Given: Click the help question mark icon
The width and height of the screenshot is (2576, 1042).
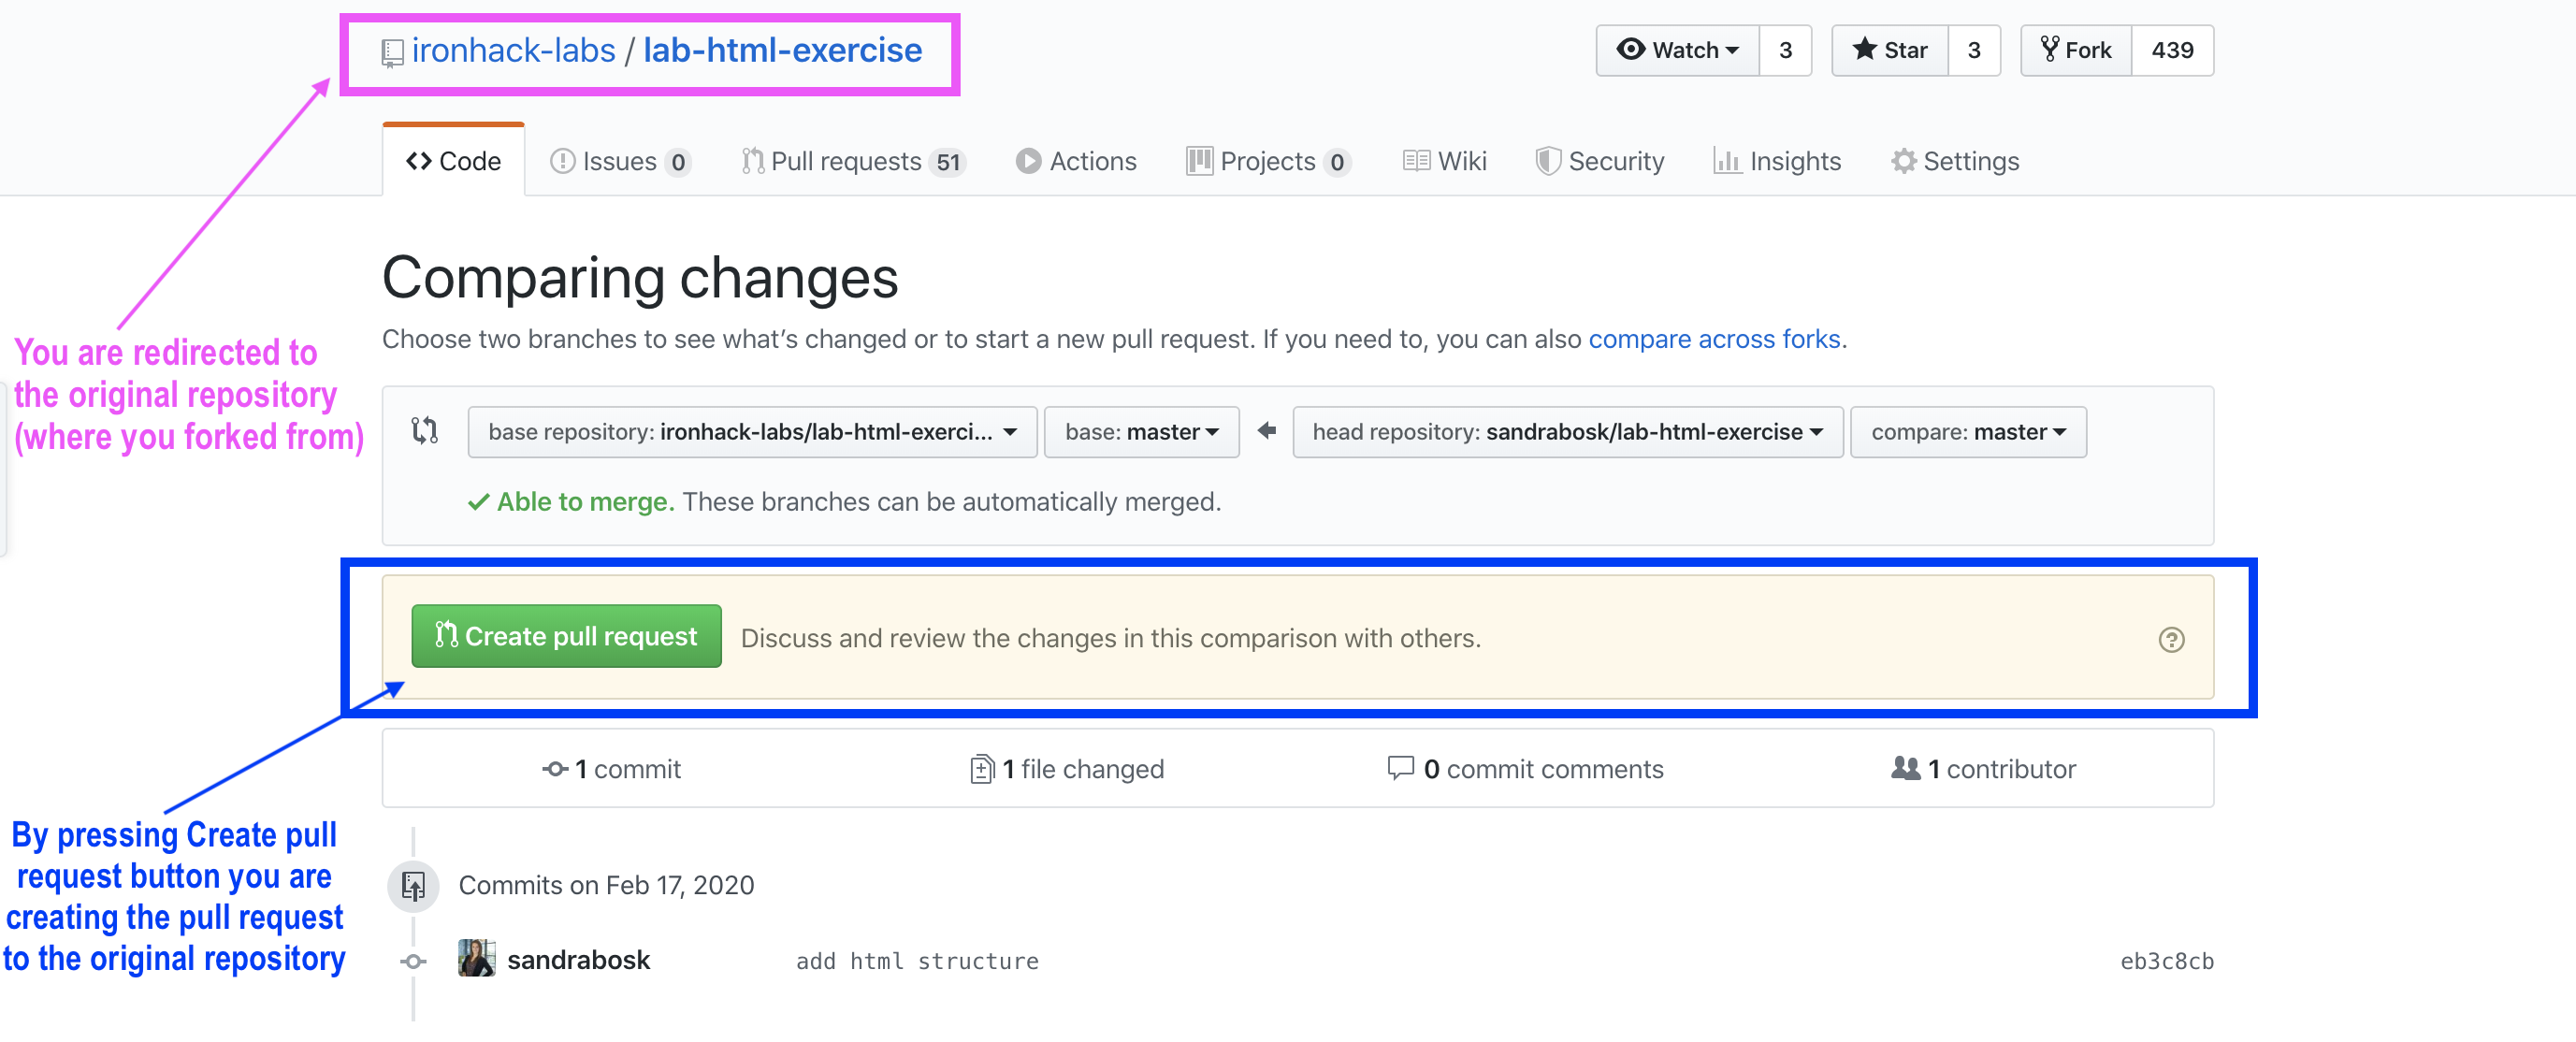Looking at the screenshot, I should tap(2171, 640).
